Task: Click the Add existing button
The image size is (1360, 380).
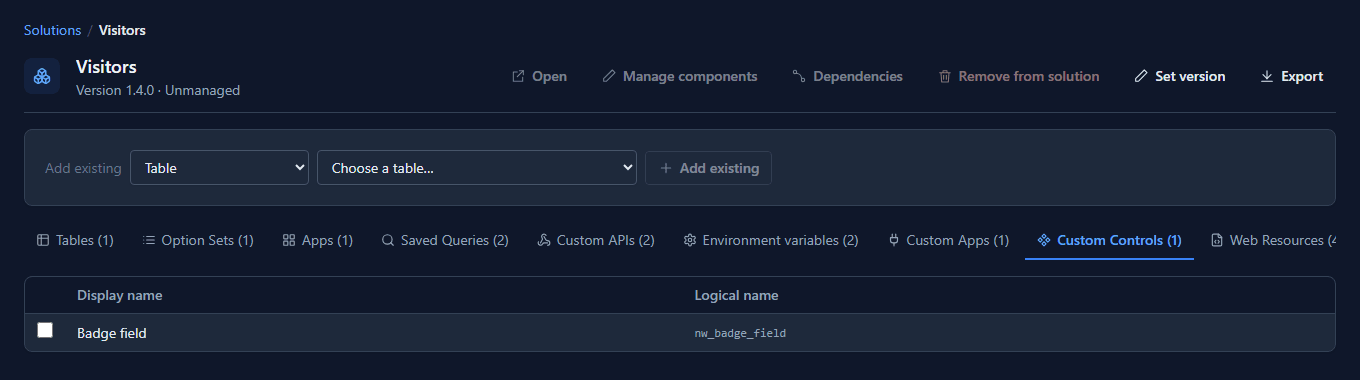Action: [x=709, y=168]
